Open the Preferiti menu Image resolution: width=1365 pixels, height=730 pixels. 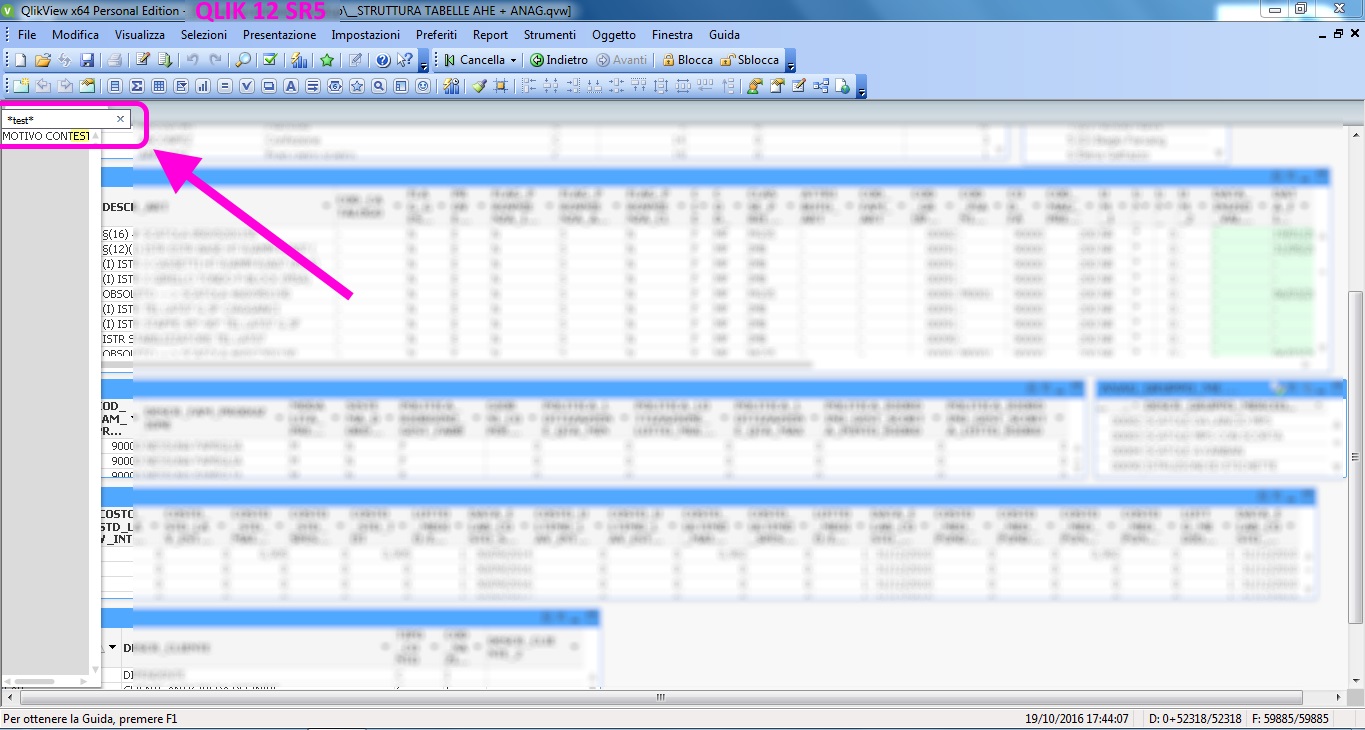[436, 34]
